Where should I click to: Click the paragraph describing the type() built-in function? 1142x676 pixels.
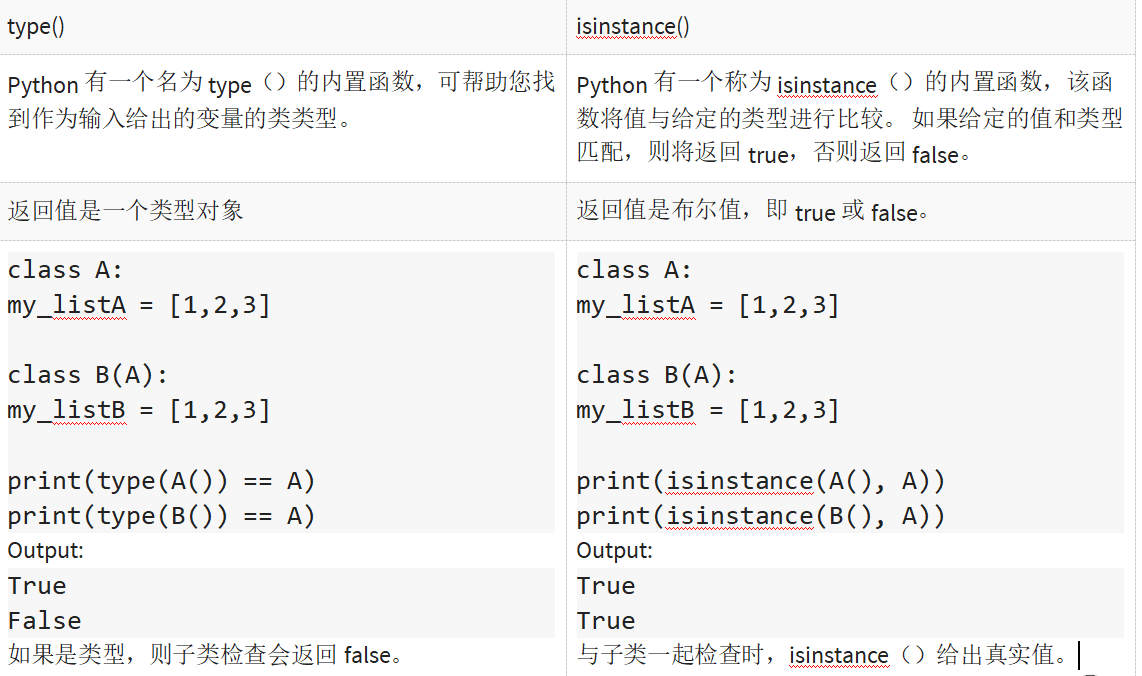coord(280,101)
